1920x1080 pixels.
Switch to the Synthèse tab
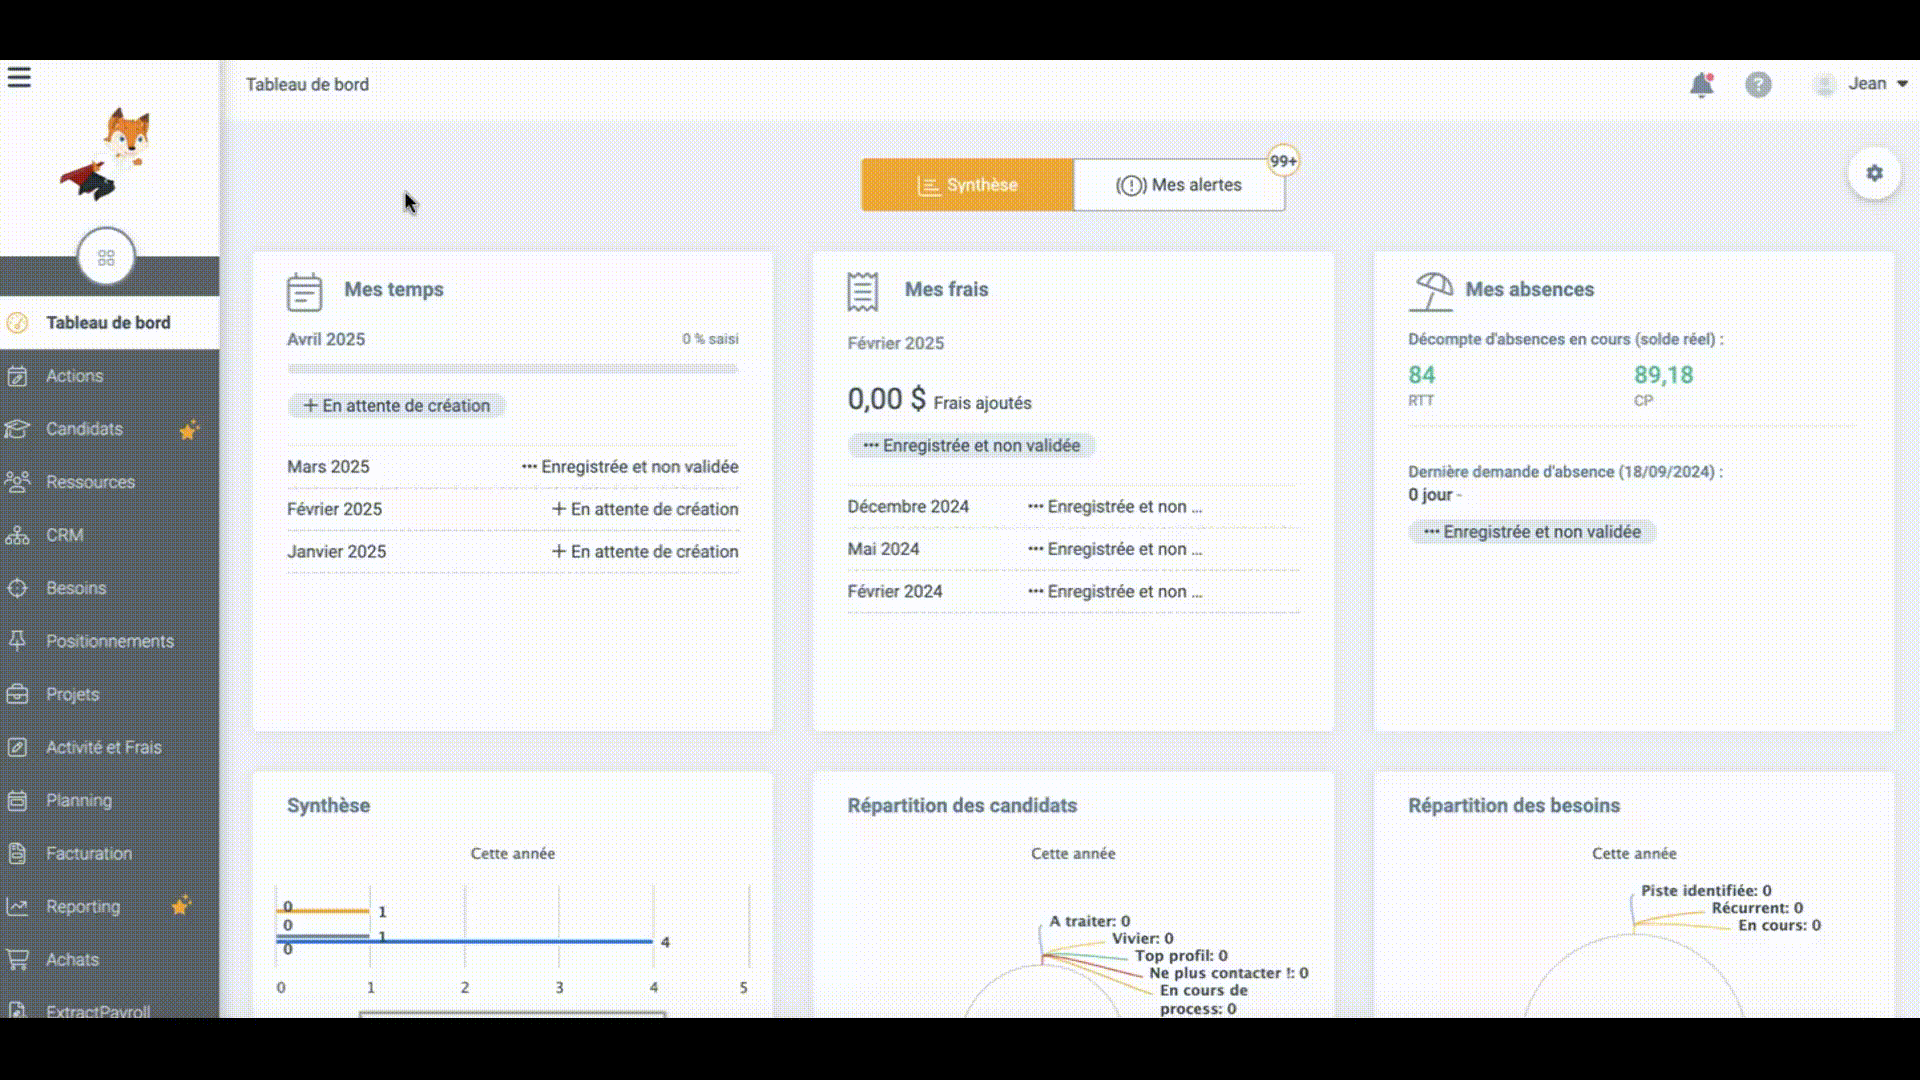point(967,185)
